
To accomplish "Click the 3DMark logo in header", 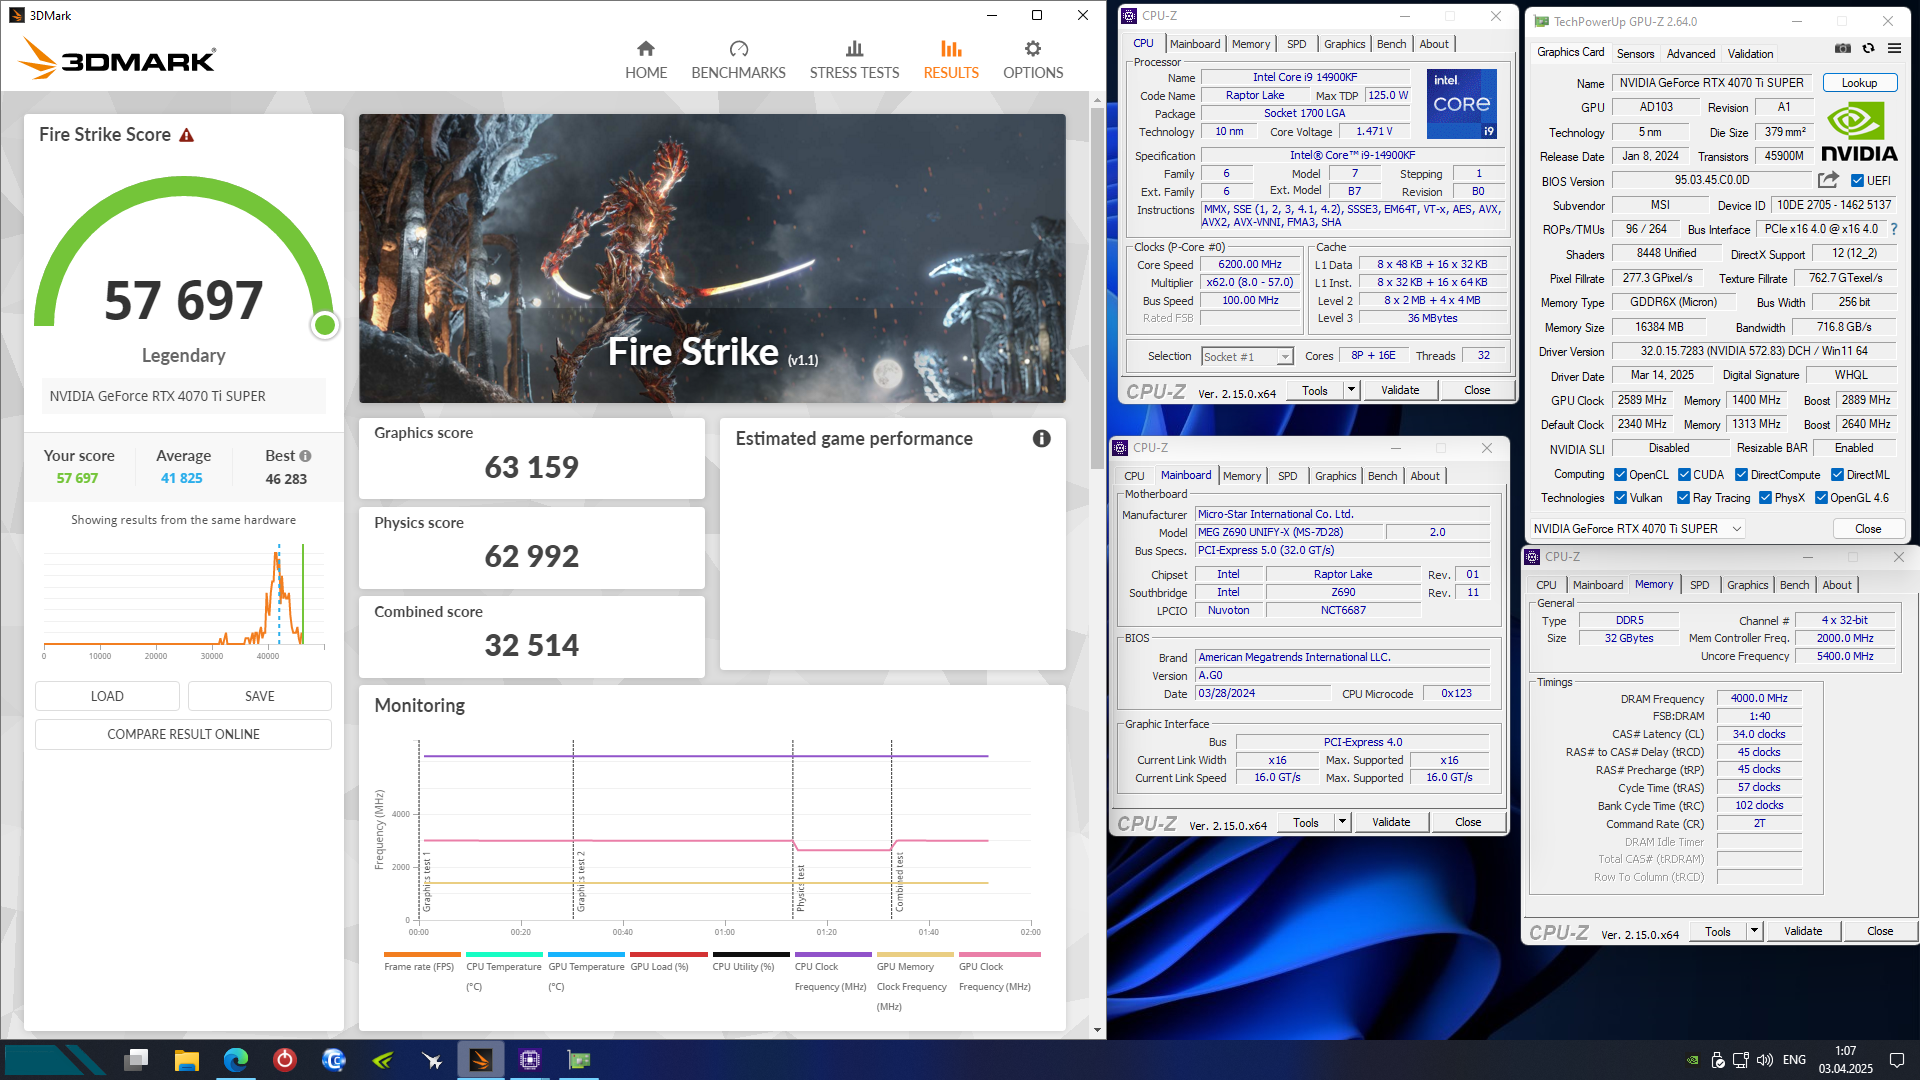I will coord(118,60).
